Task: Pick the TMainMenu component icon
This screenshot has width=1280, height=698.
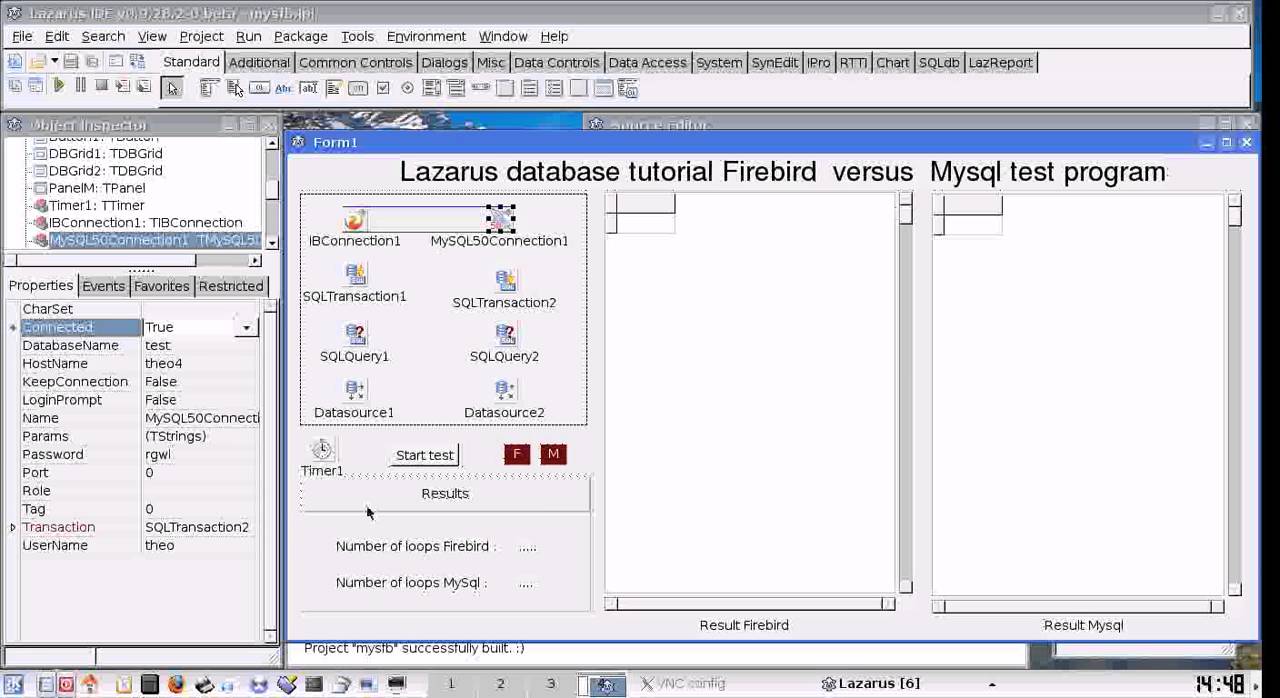Action: coord(209,88)
